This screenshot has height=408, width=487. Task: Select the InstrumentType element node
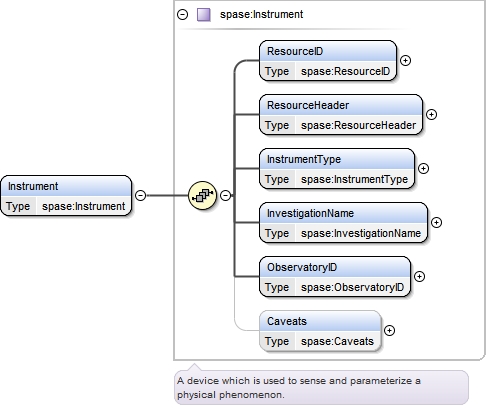[x=337, y=169]
